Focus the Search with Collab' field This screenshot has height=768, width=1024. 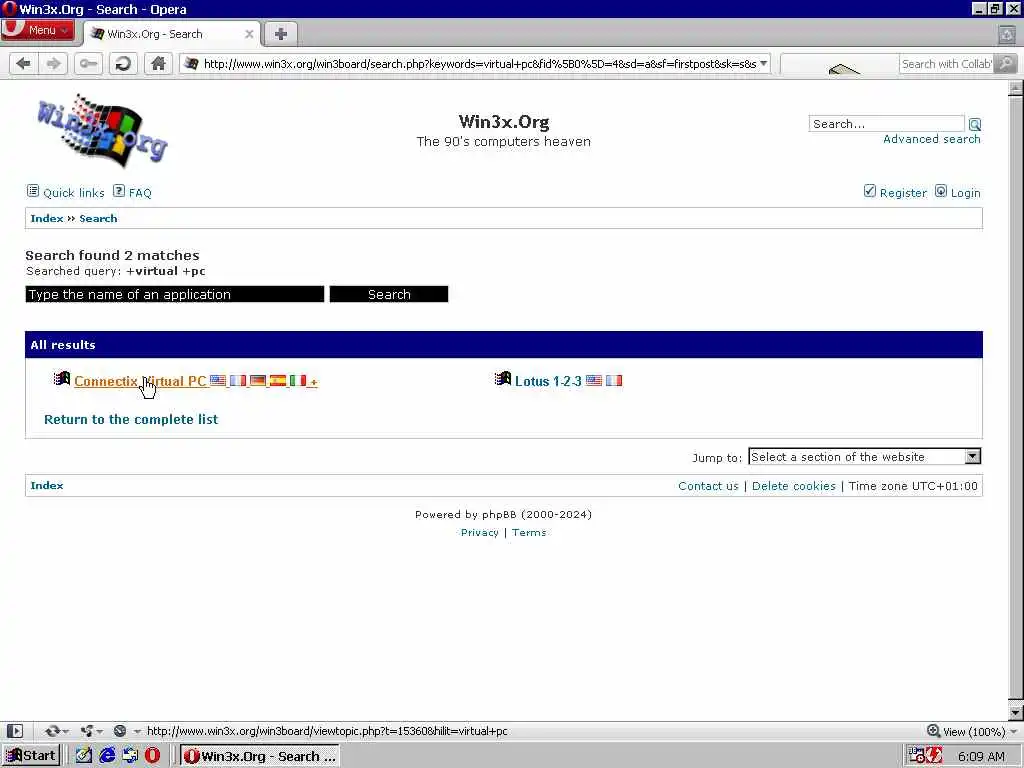click(x=946, y=63)
